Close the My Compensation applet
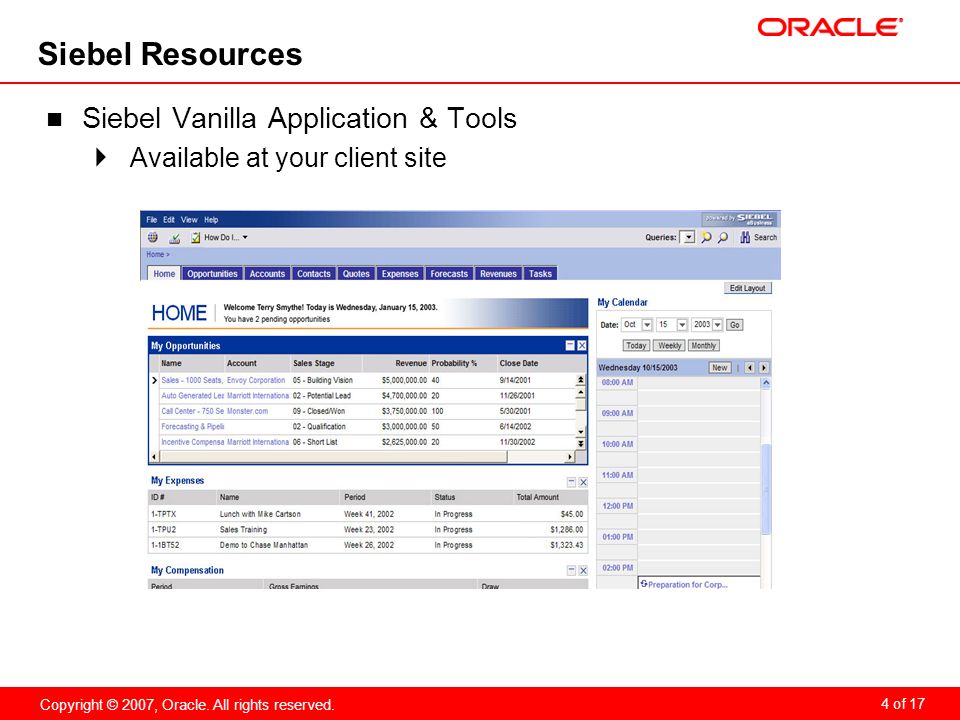960x720 pixels. point(583,571)
